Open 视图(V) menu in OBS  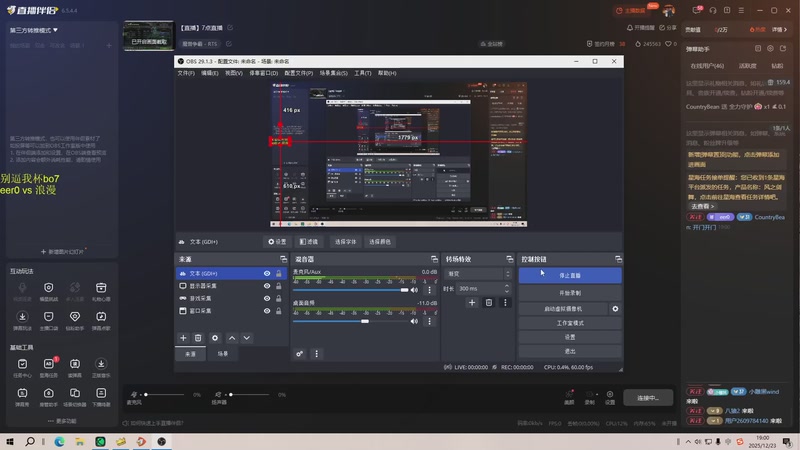tap(234, 73)
